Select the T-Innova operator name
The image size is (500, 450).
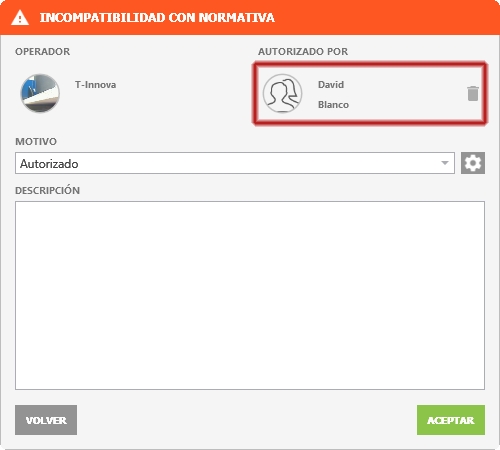(x=95, y=85)
